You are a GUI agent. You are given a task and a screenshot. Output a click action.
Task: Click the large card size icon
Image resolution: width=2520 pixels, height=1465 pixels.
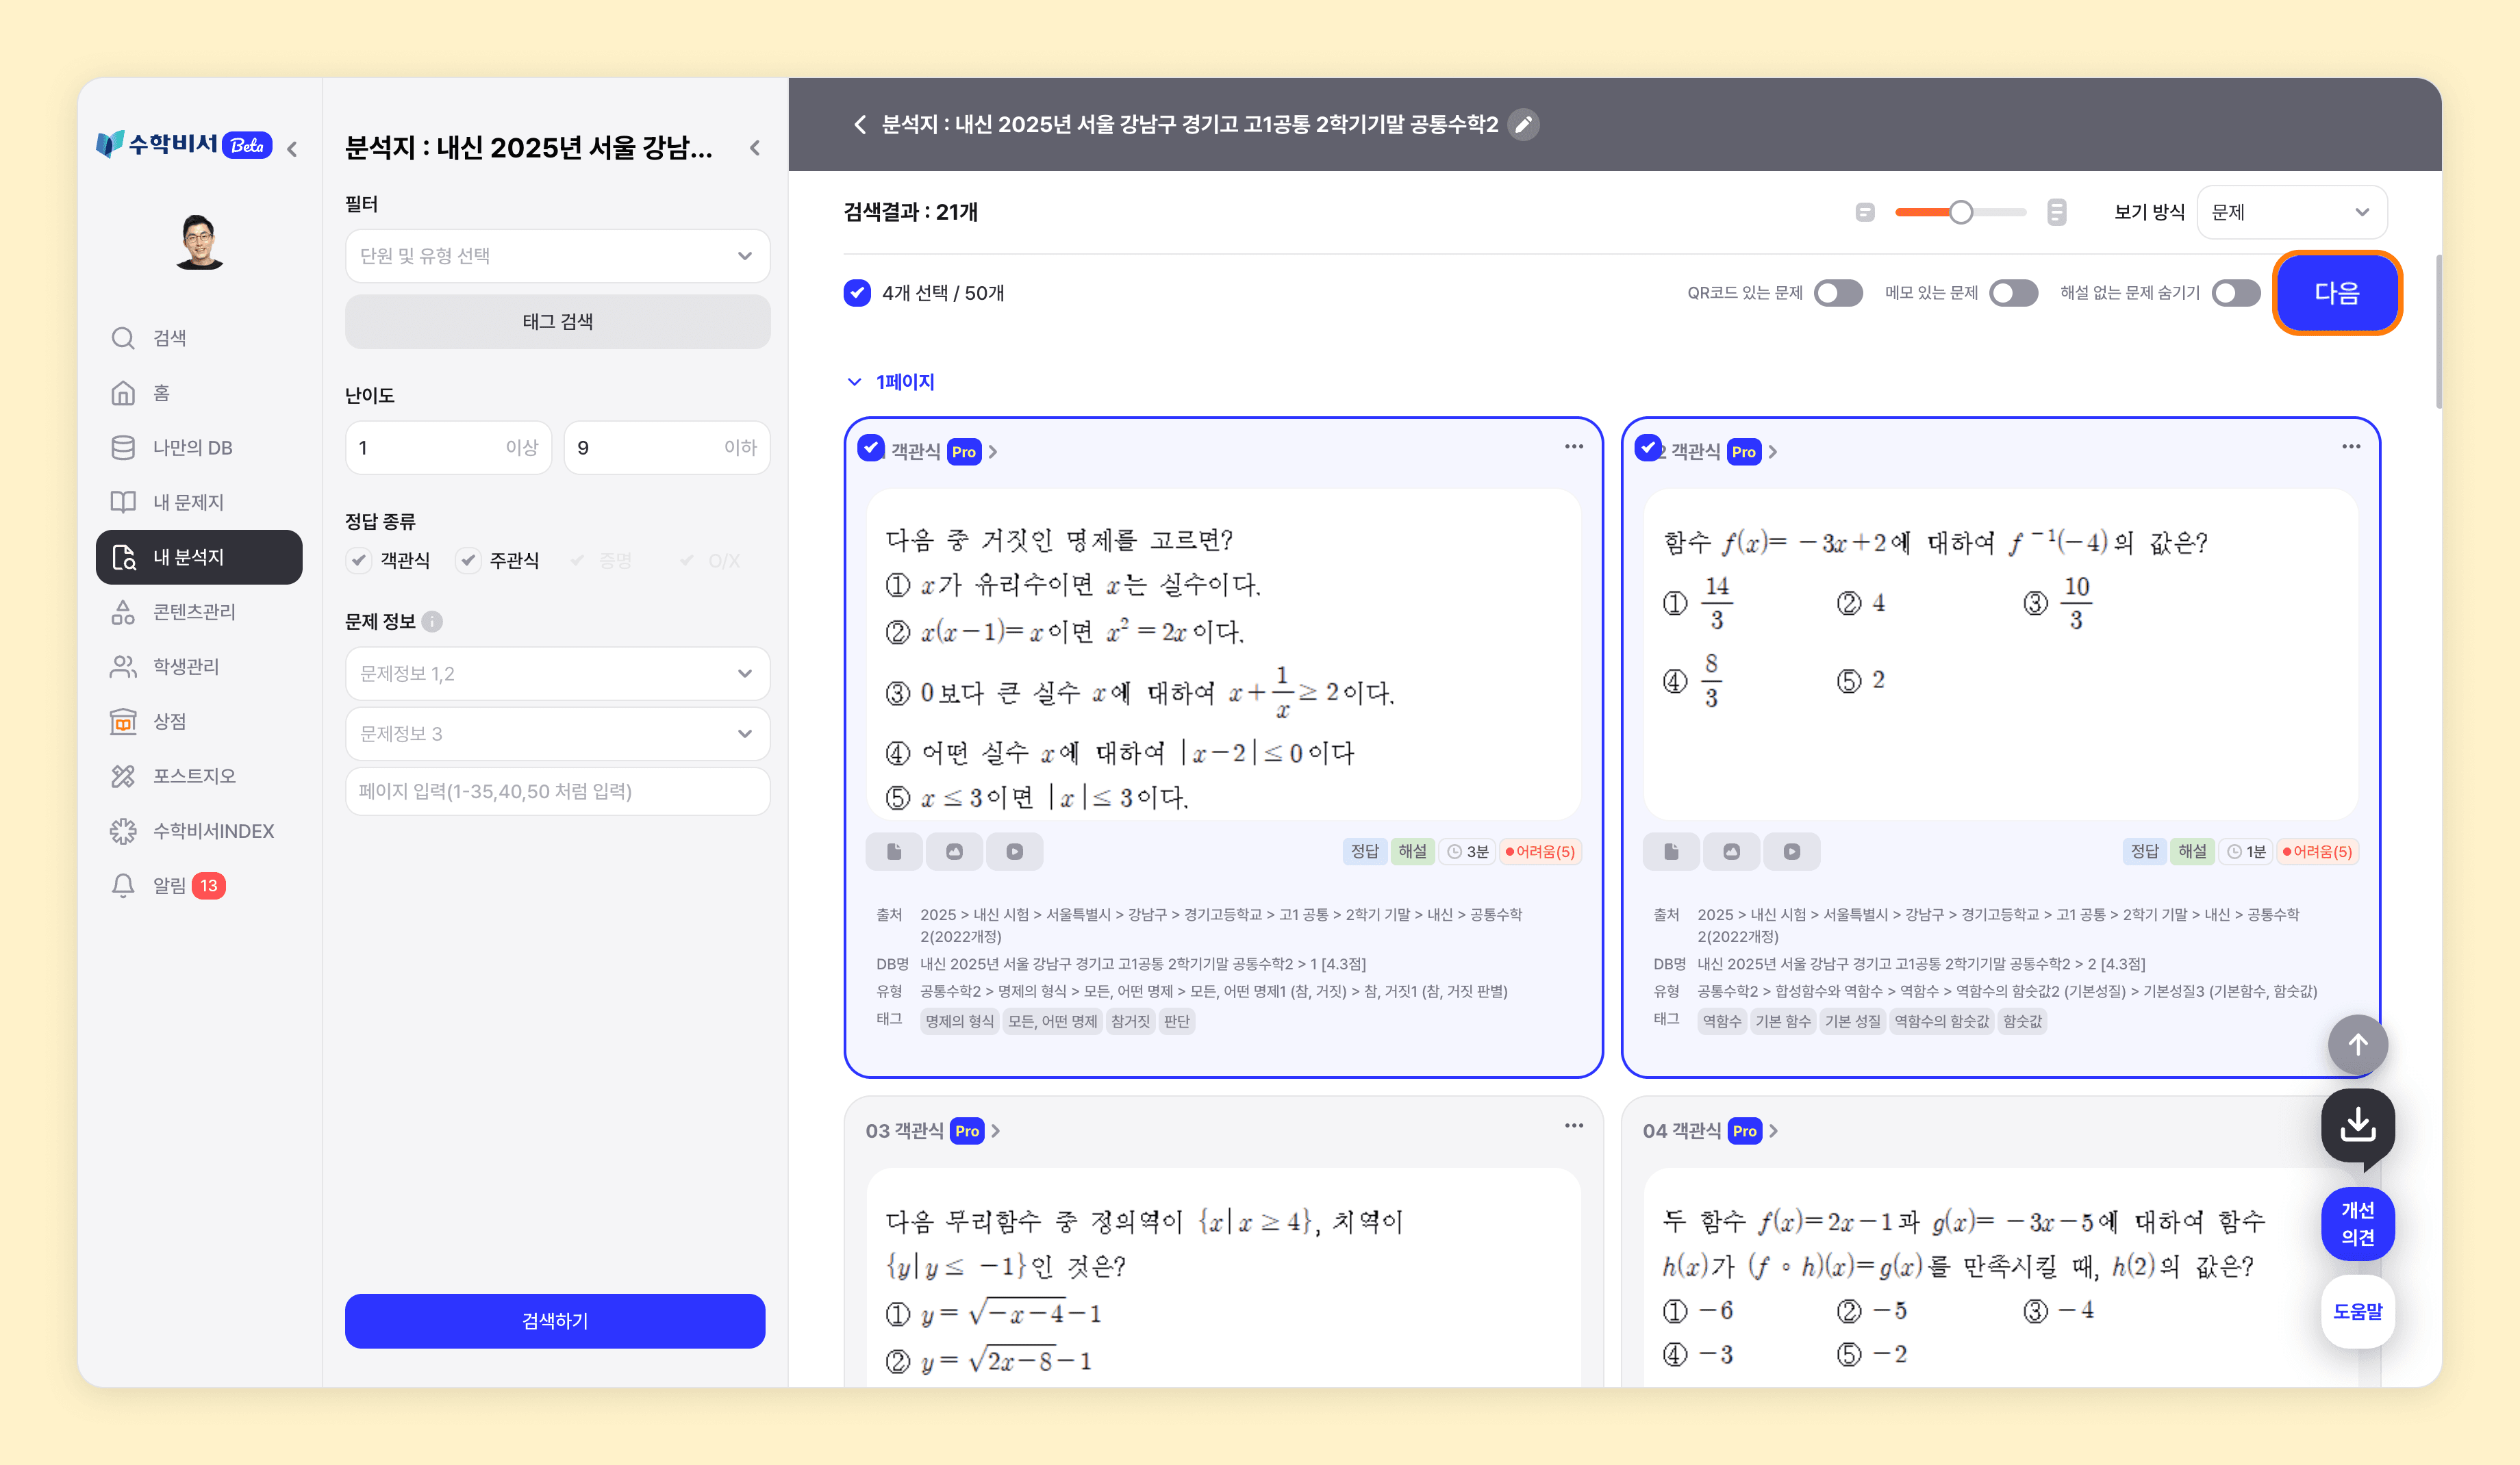pos(2057,212)
